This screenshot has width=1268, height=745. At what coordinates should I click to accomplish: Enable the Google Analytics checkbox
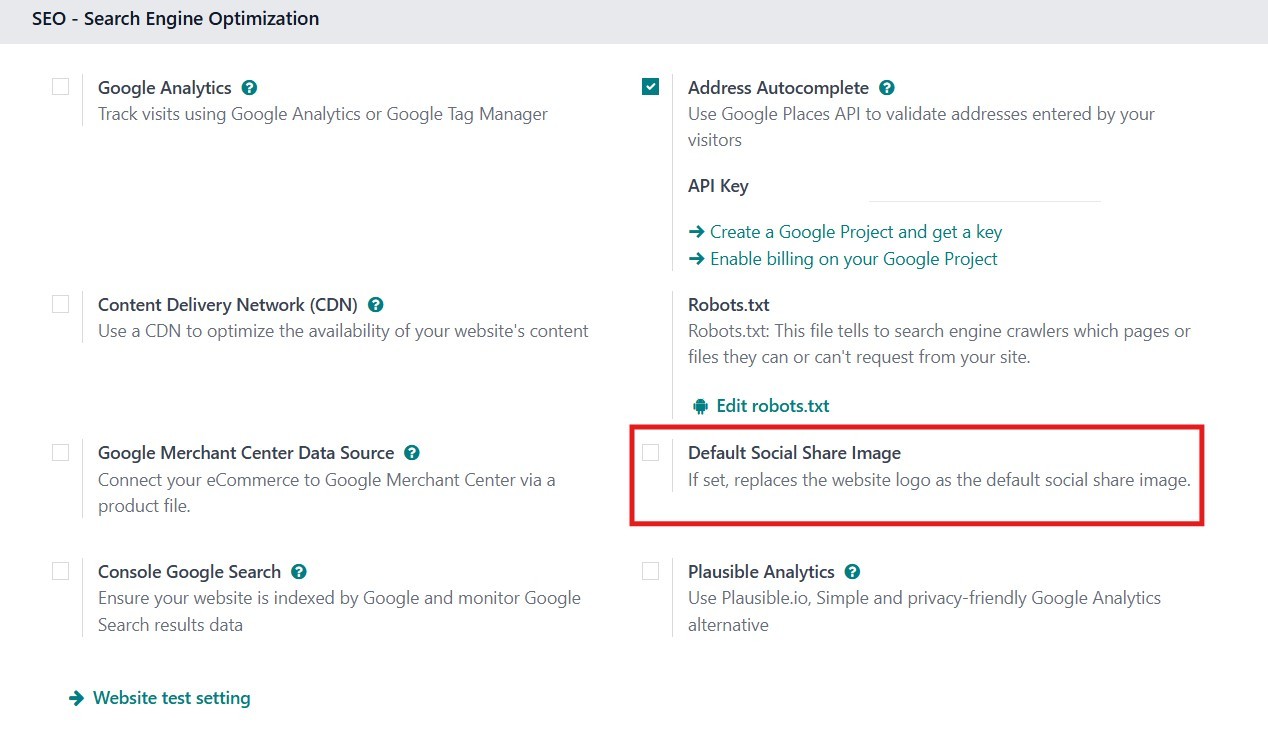pos(61,87)
